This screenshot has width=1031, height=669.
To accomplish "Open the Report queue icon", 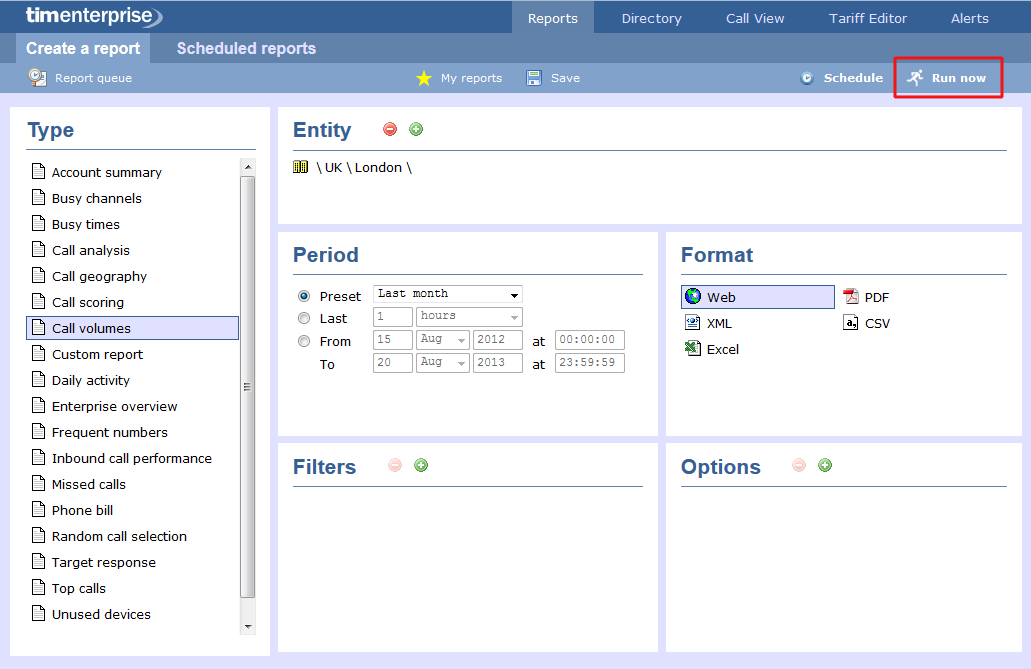I will point(37,78).
